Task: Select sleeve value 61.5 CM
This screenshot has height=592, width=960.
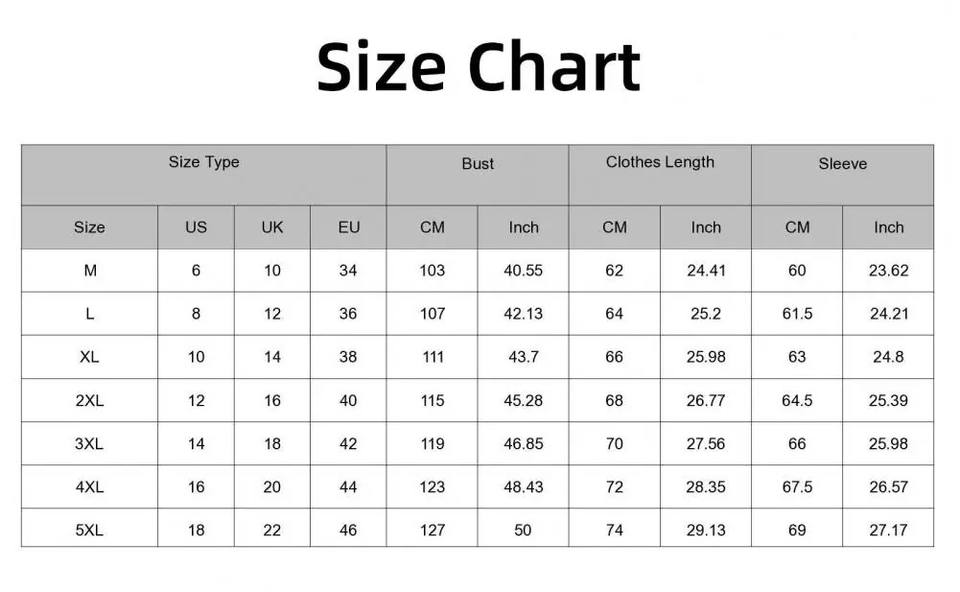Action: (797, 314)
